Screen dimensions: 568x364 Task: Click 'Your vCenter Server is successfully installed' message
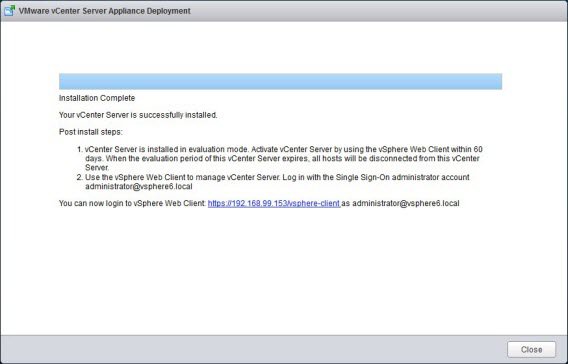pos(138,115)
